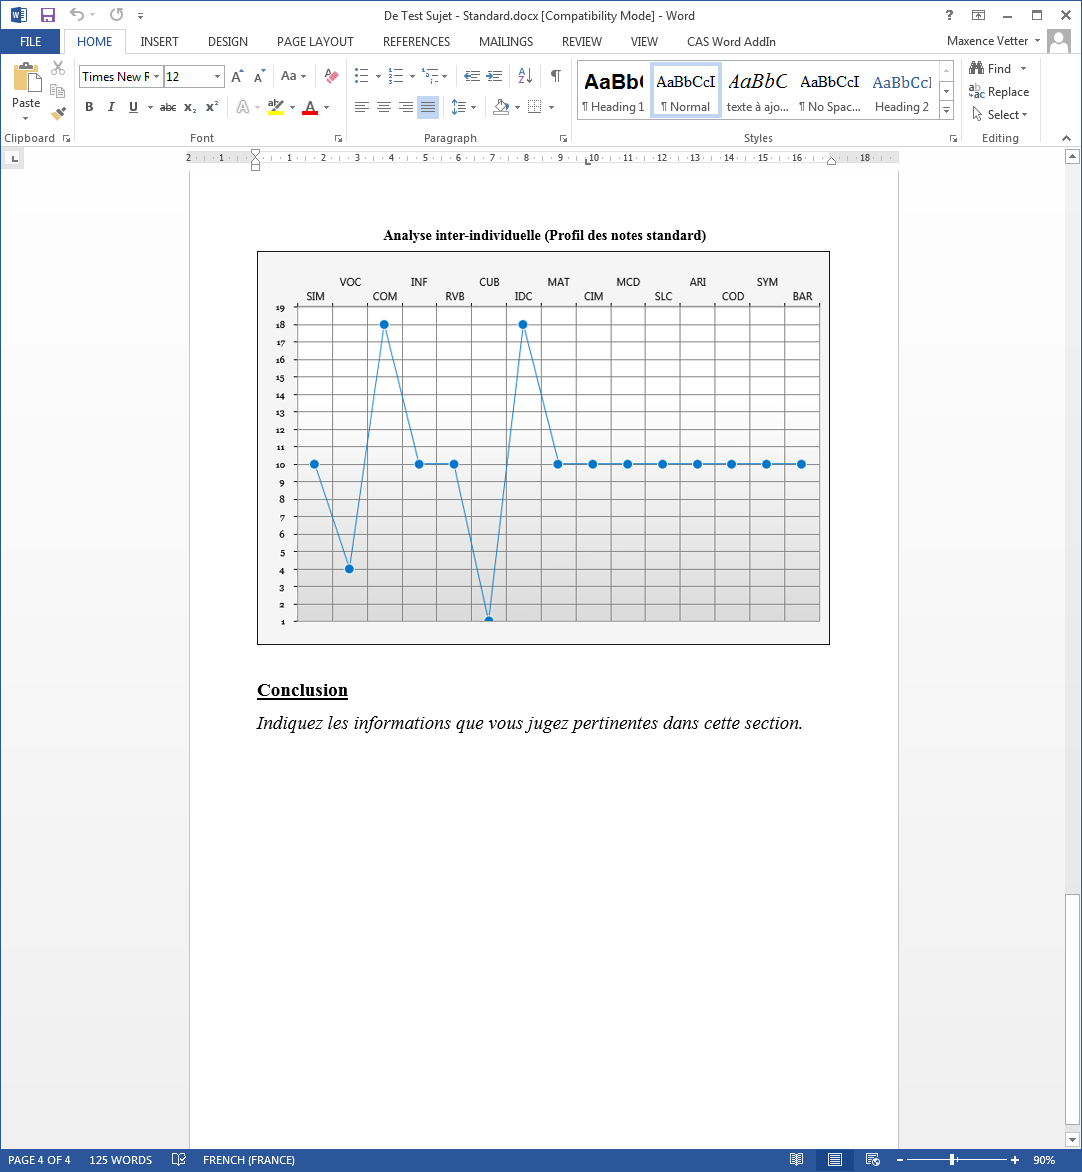The image size is (1082, 1172).
Task: Open the FILE menu
Action: pyautogui.click(x=30, y=42)
